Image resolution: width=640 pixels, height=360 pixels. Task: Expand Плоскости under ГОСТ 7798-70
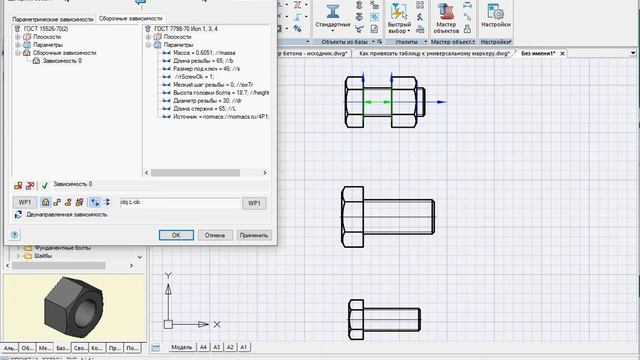point(149,37)
